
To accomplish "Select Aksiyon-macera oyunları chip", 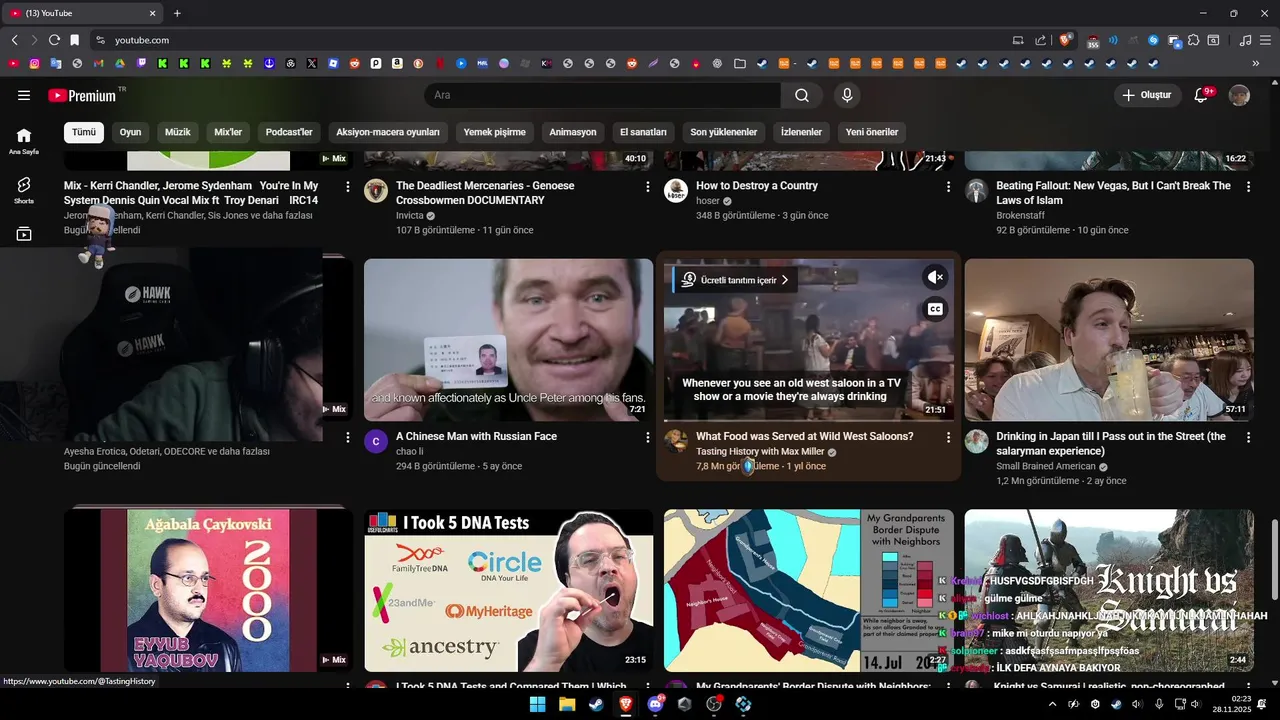I will pos(388,132).
